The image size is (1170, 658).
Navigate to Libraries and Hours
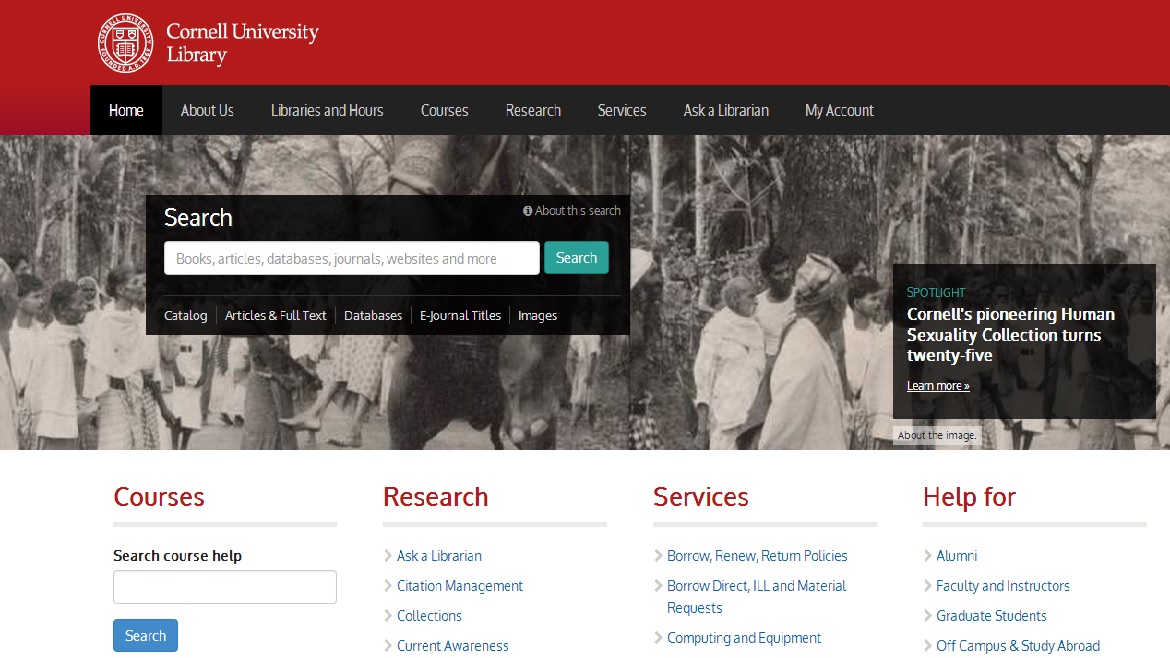(x=327, y=110)
